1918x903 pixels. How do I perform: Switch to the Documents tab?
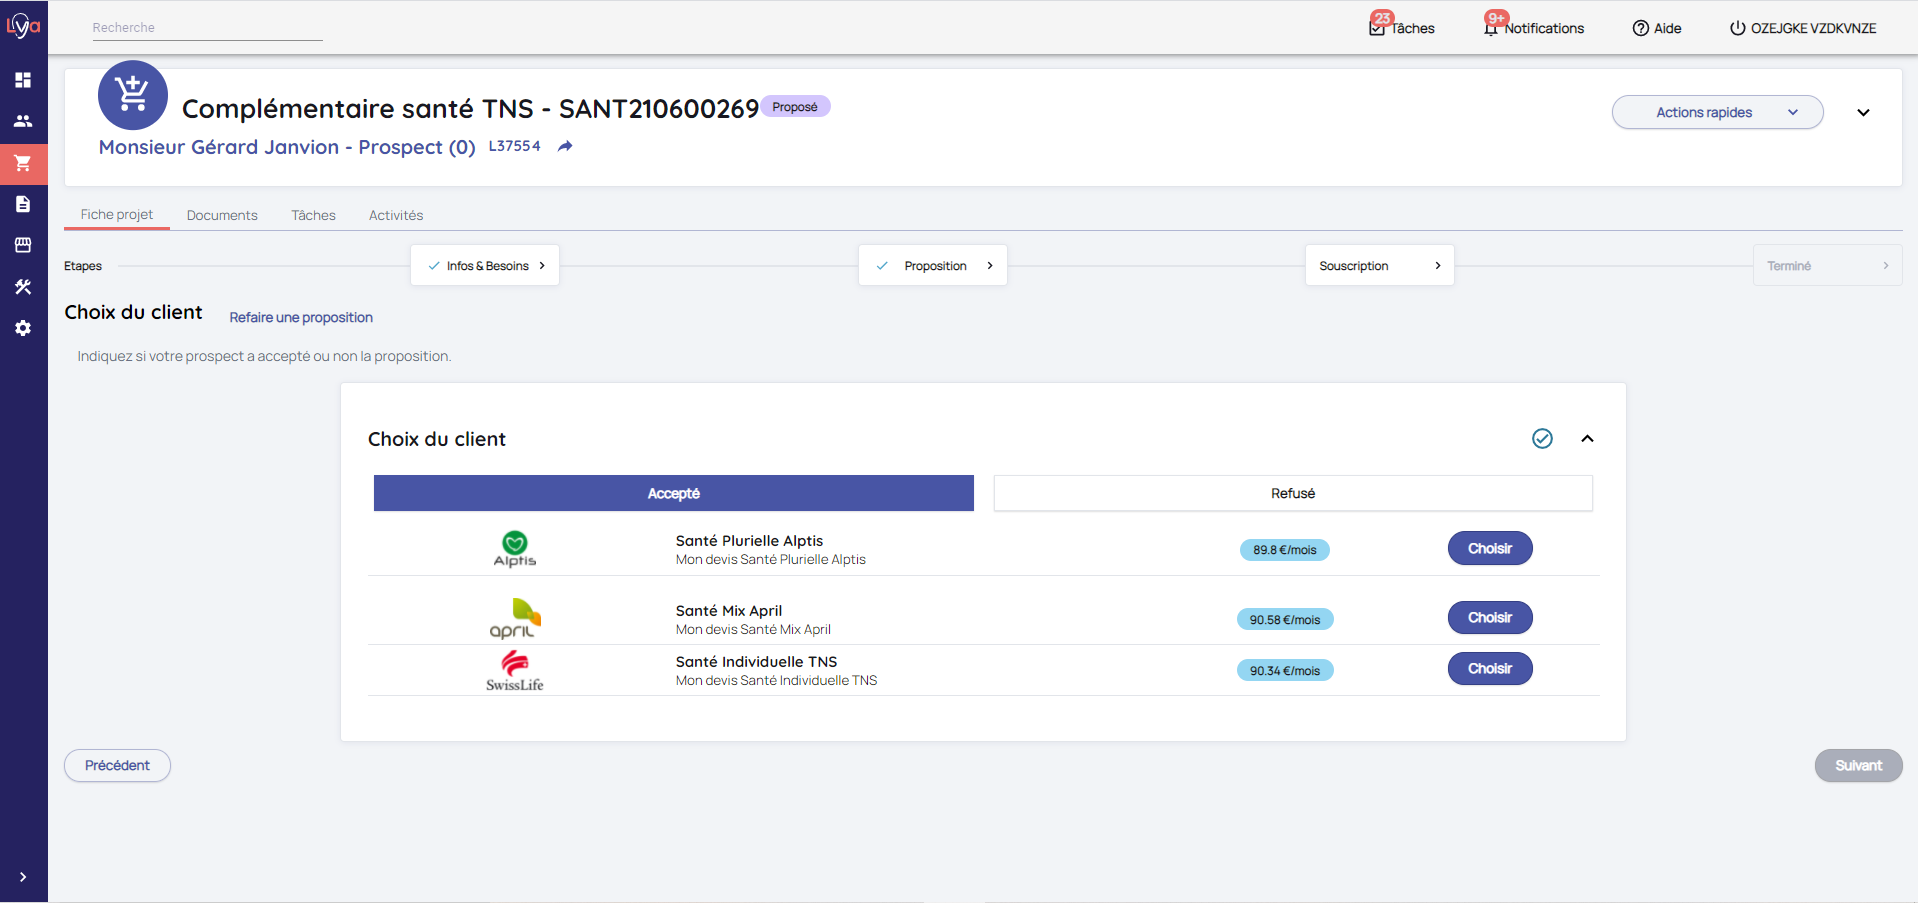tap(222, 215)
